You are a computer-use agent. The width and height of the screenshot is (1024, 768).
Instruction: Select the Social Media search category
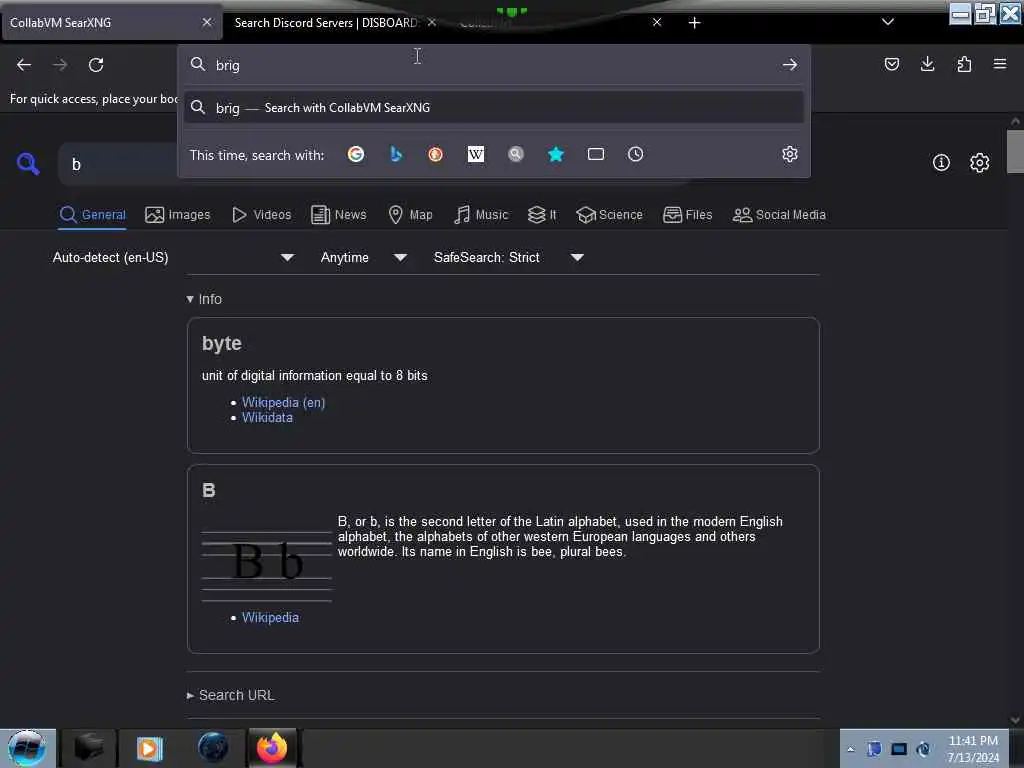(x=779, y=215)
